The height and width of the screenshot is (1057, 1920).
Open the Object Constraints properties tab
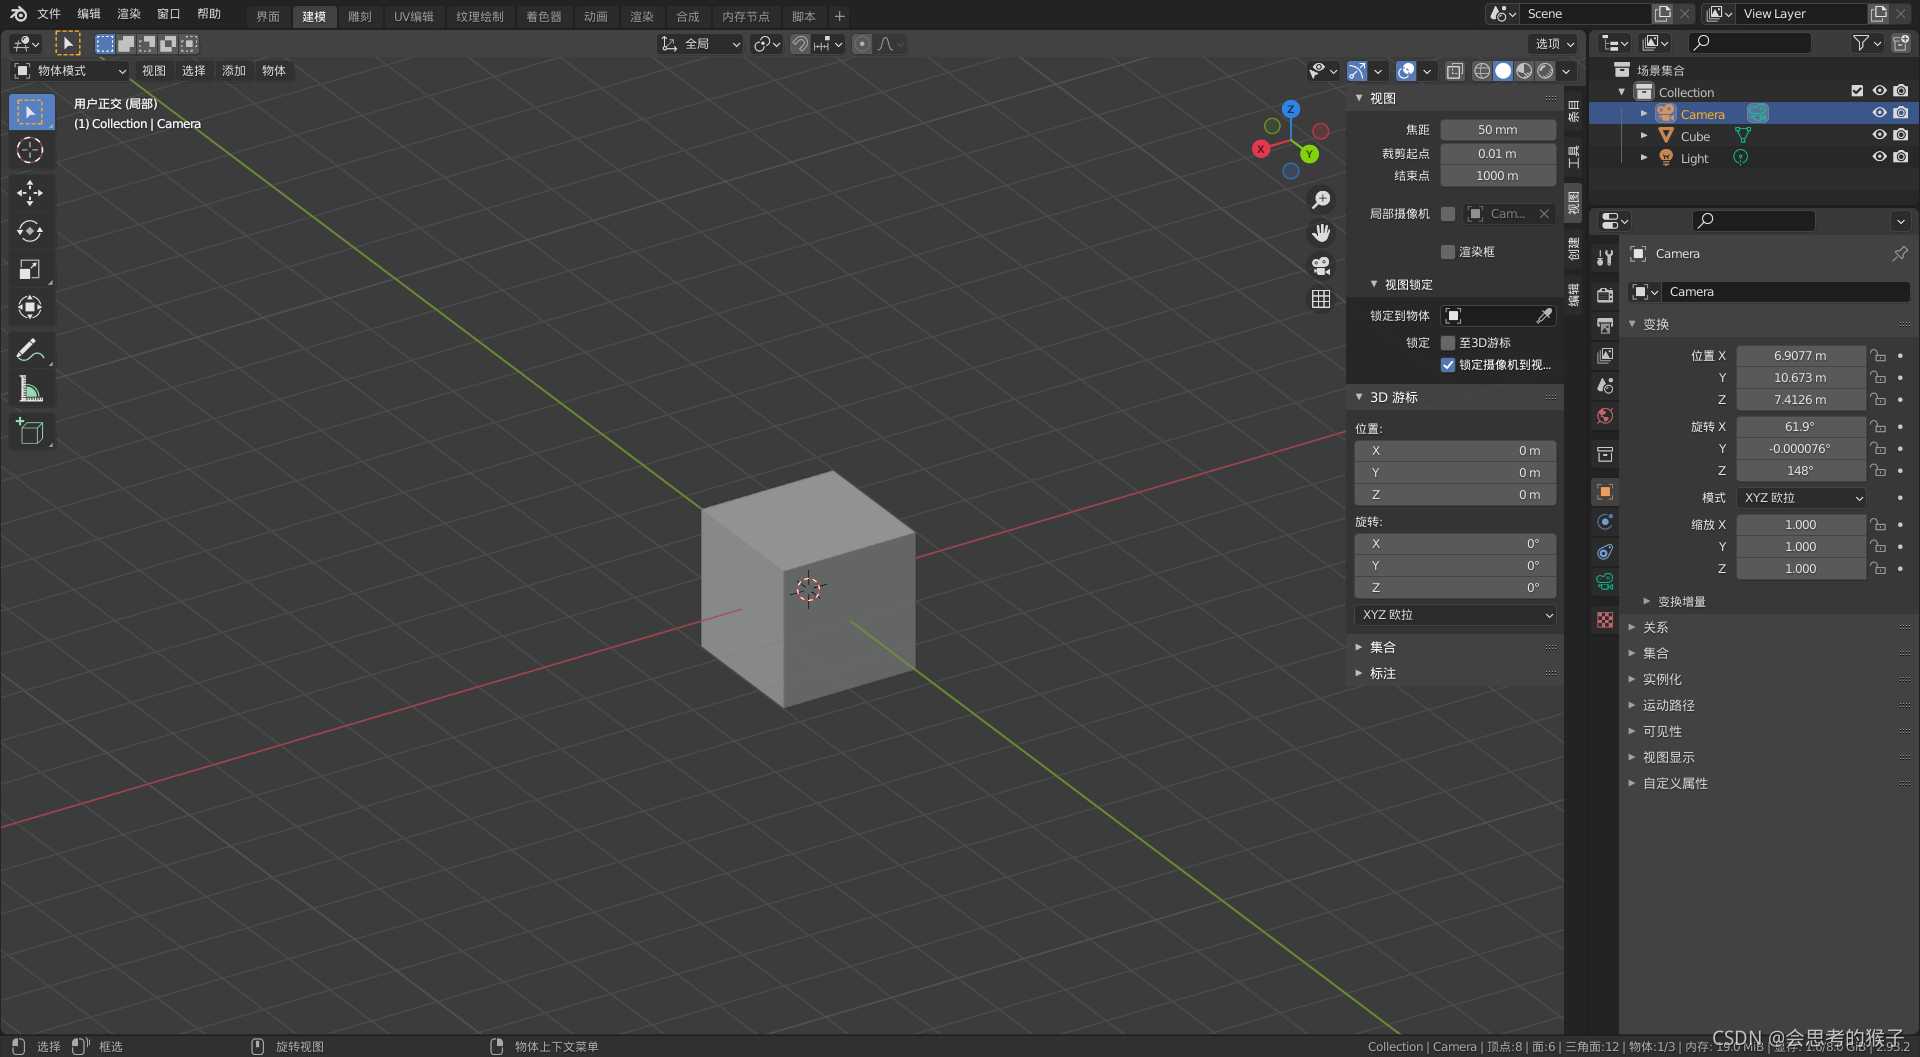1605,551
